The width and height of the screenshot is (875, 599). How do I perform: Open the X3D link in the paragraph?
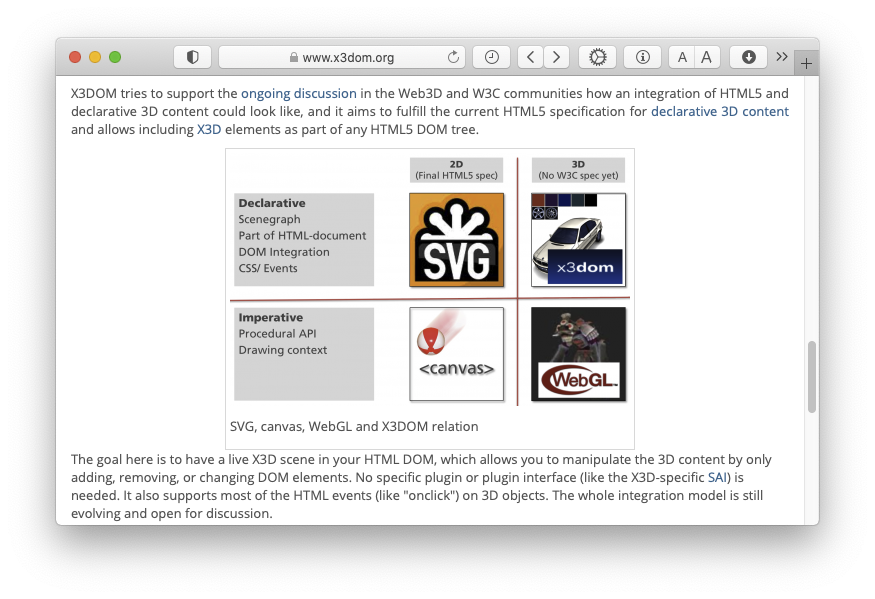pyautogui.click(x=209, y=129)
